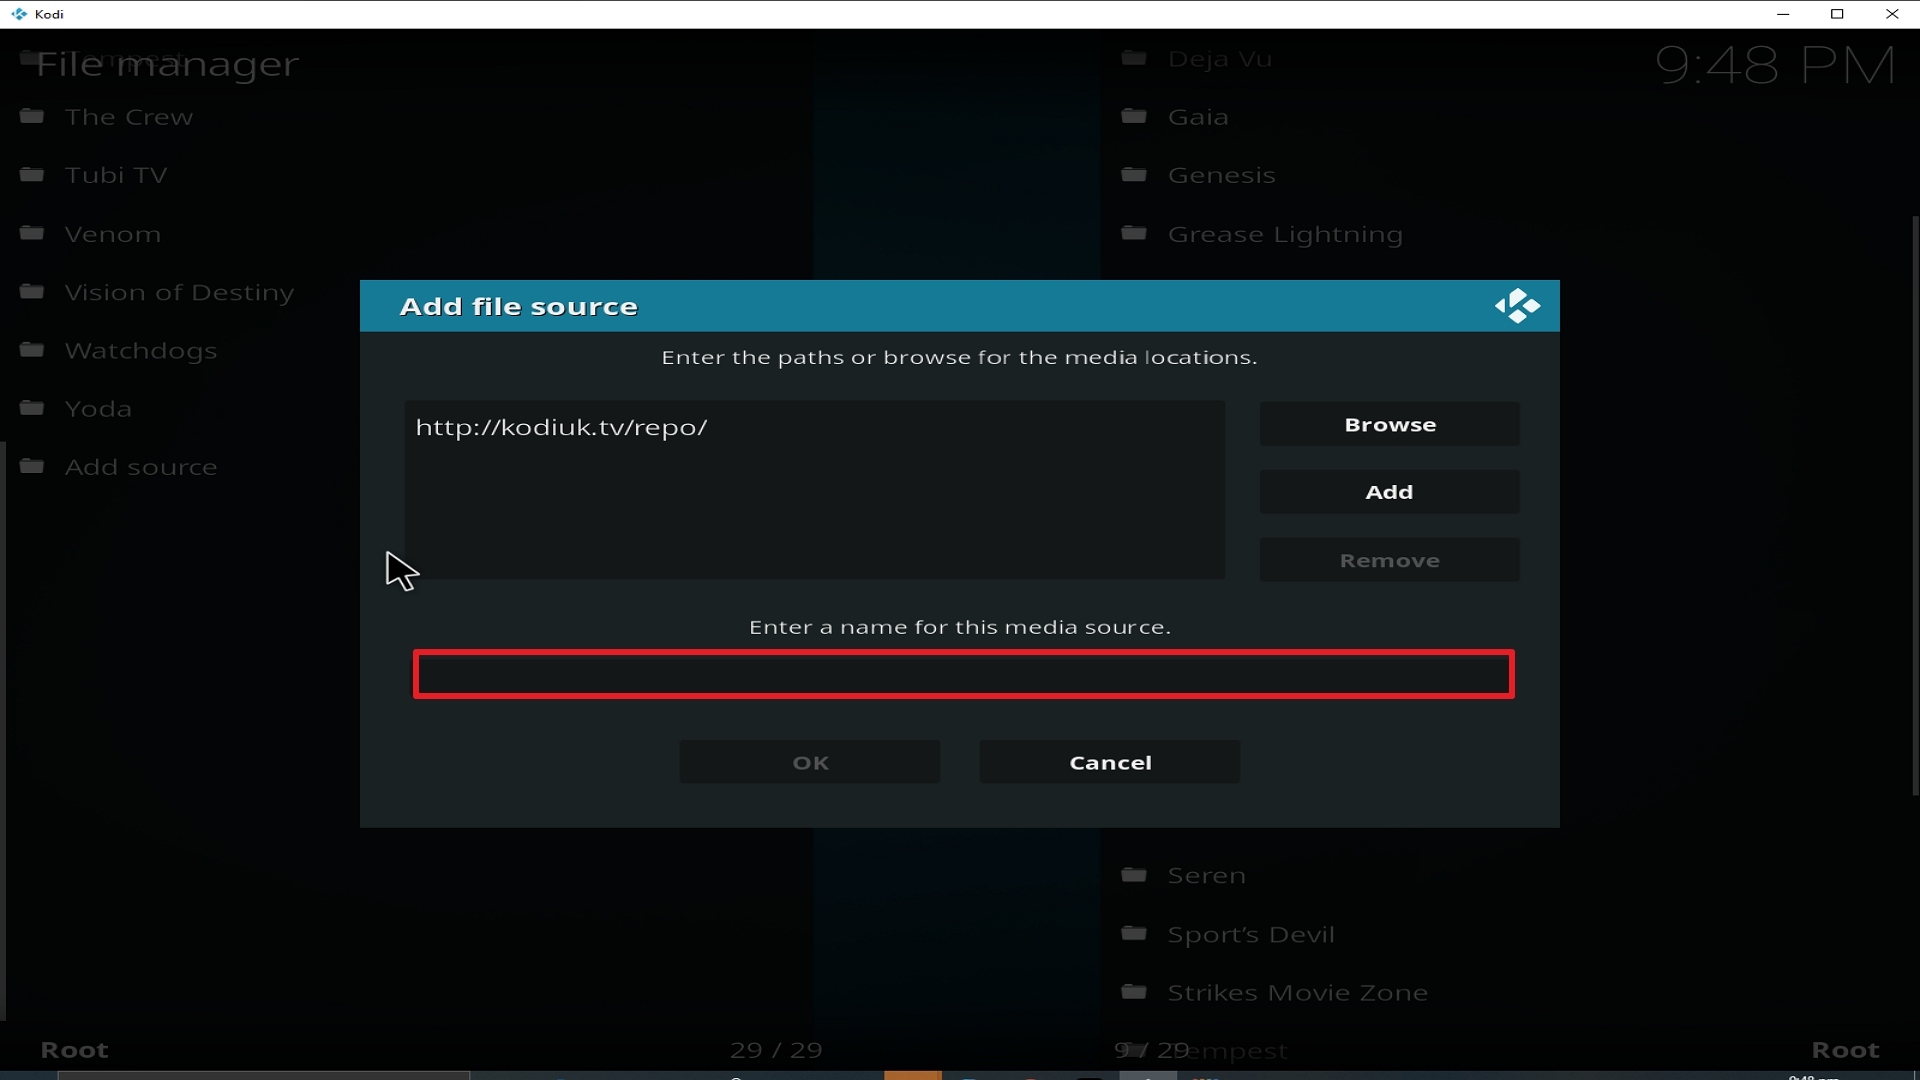The height and width of the screenshot is (1080, 1920).
Task: Click the Kodi app icon in title bar
Action: point(19,14)
